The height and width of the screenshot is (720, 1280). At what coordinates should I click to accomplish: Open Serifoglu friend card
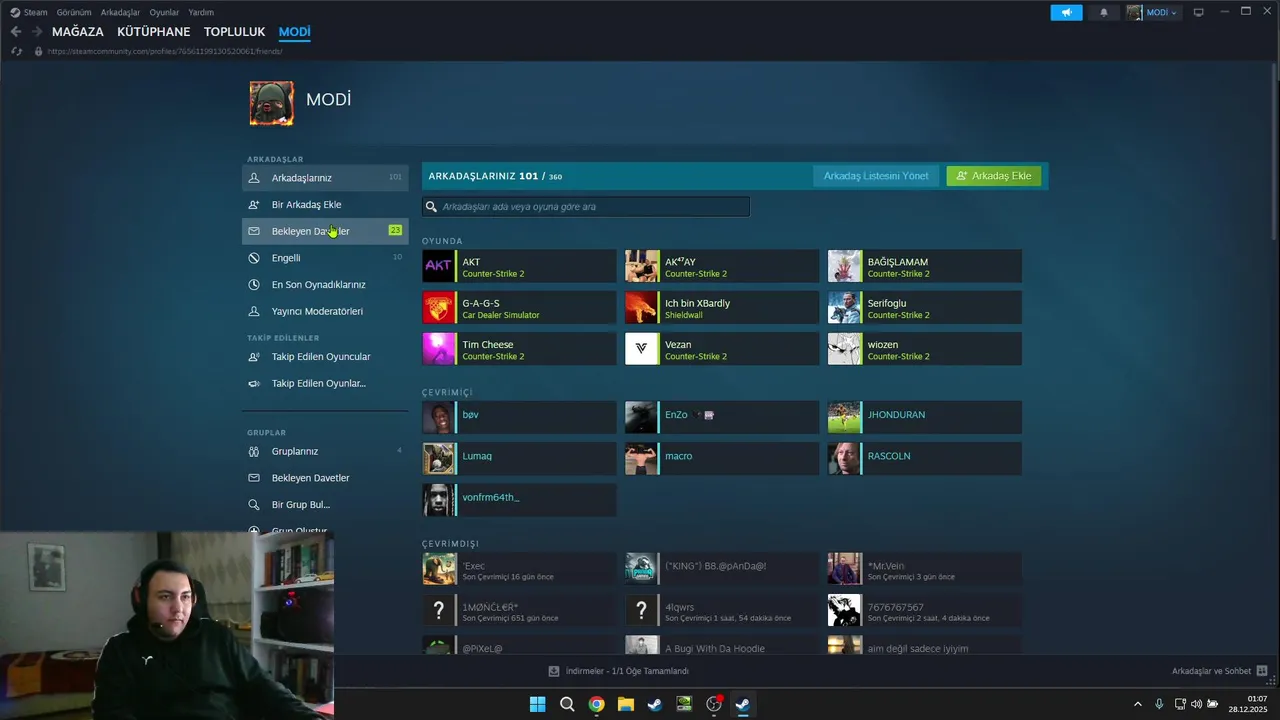[x=925, y=308]
